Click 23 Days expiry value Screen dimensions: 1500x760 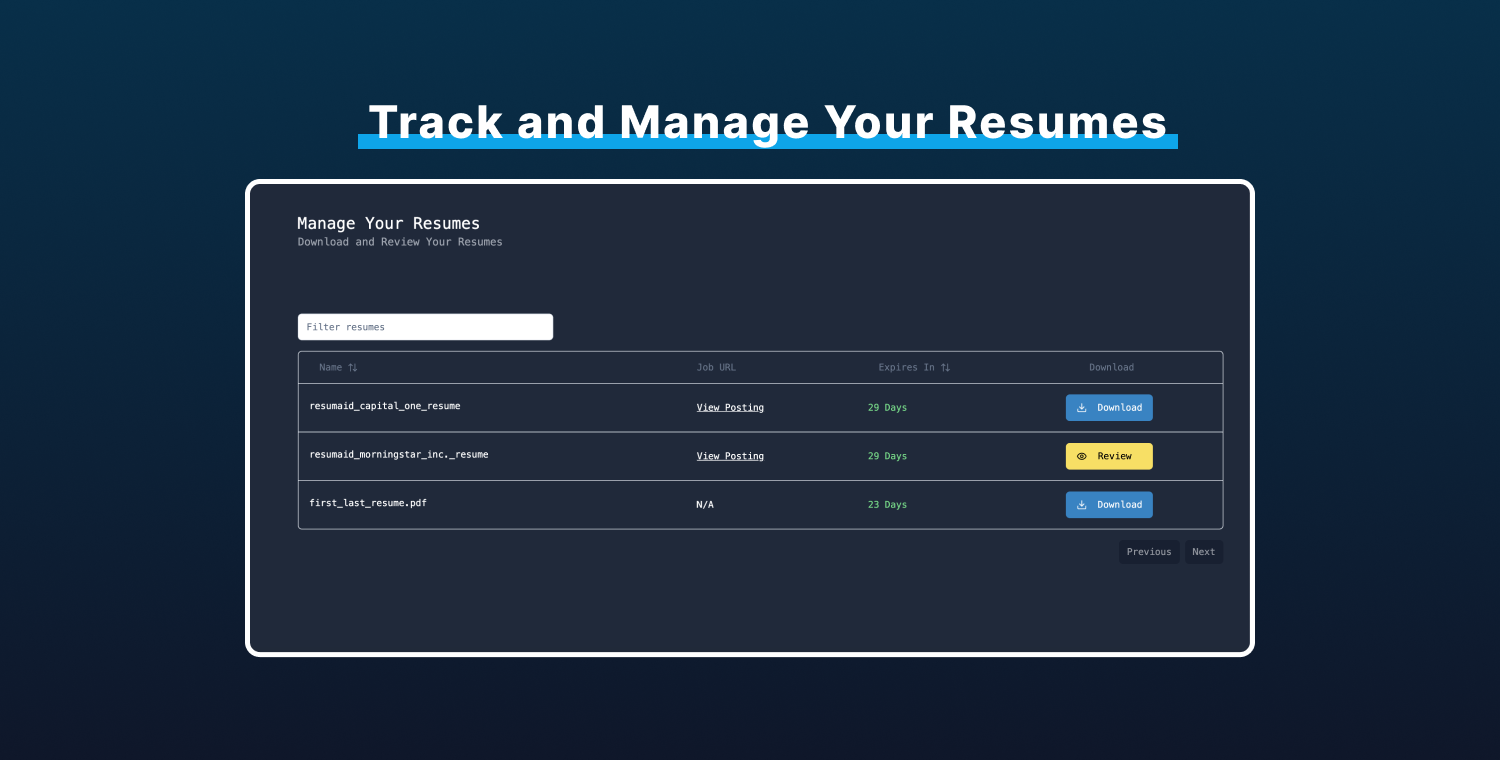(887, 505)
